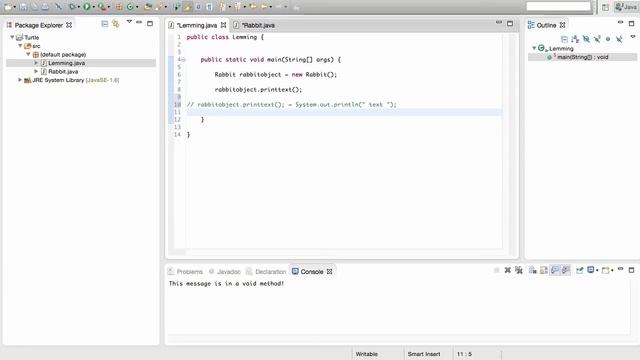Click the New file wizard toolbar icon

pyautogui.click(x=8, y=7)
